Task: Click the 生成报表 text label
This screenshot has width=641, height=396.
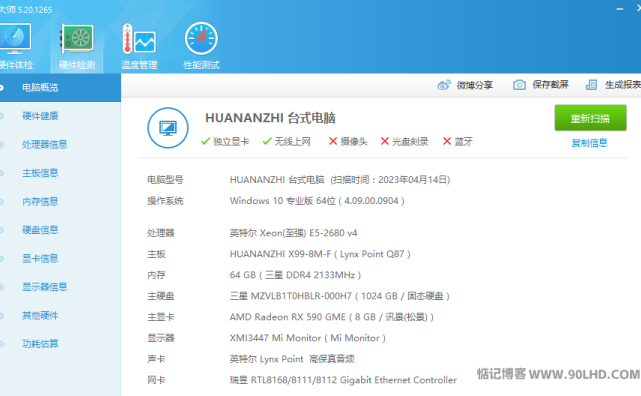Action: pos(623,85)
